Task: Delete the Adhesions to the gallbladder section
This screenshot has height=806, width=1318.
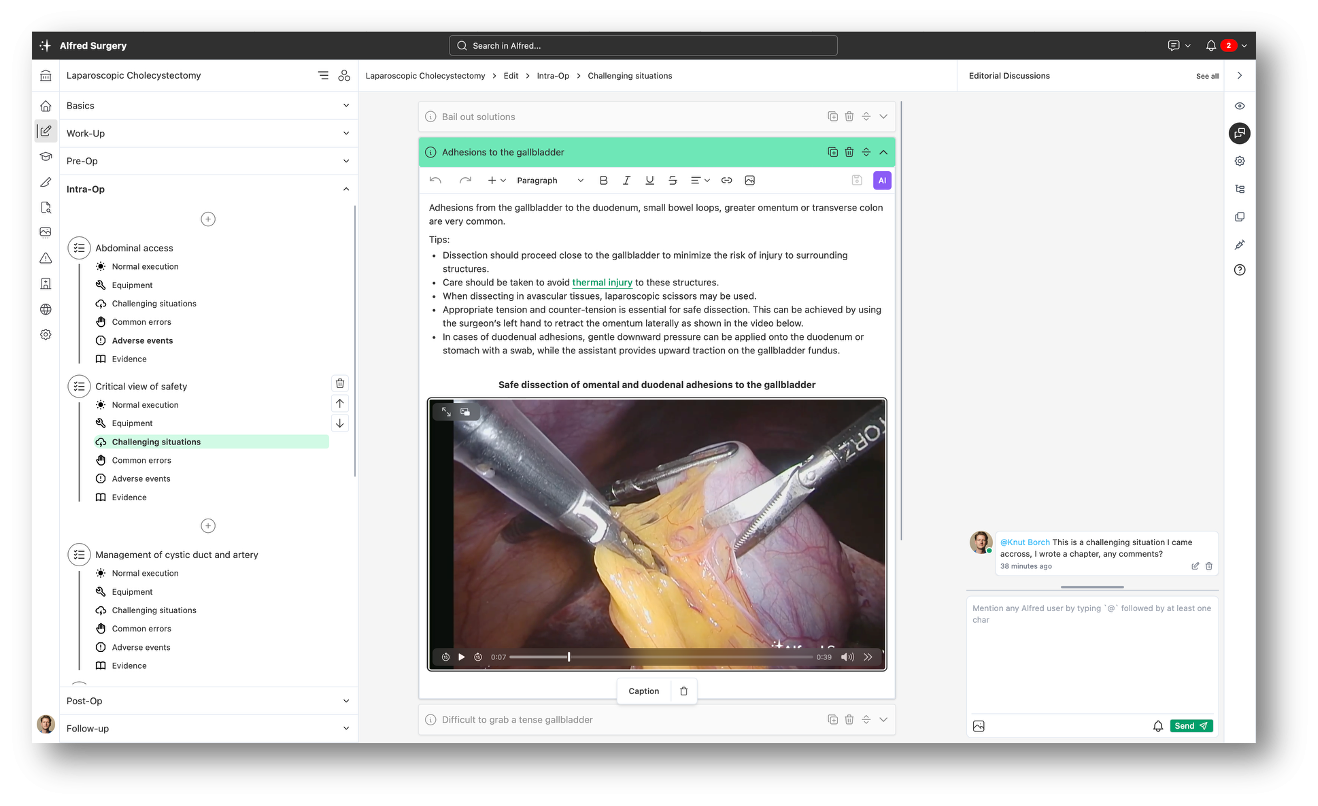Action: (x=849, y=152)
